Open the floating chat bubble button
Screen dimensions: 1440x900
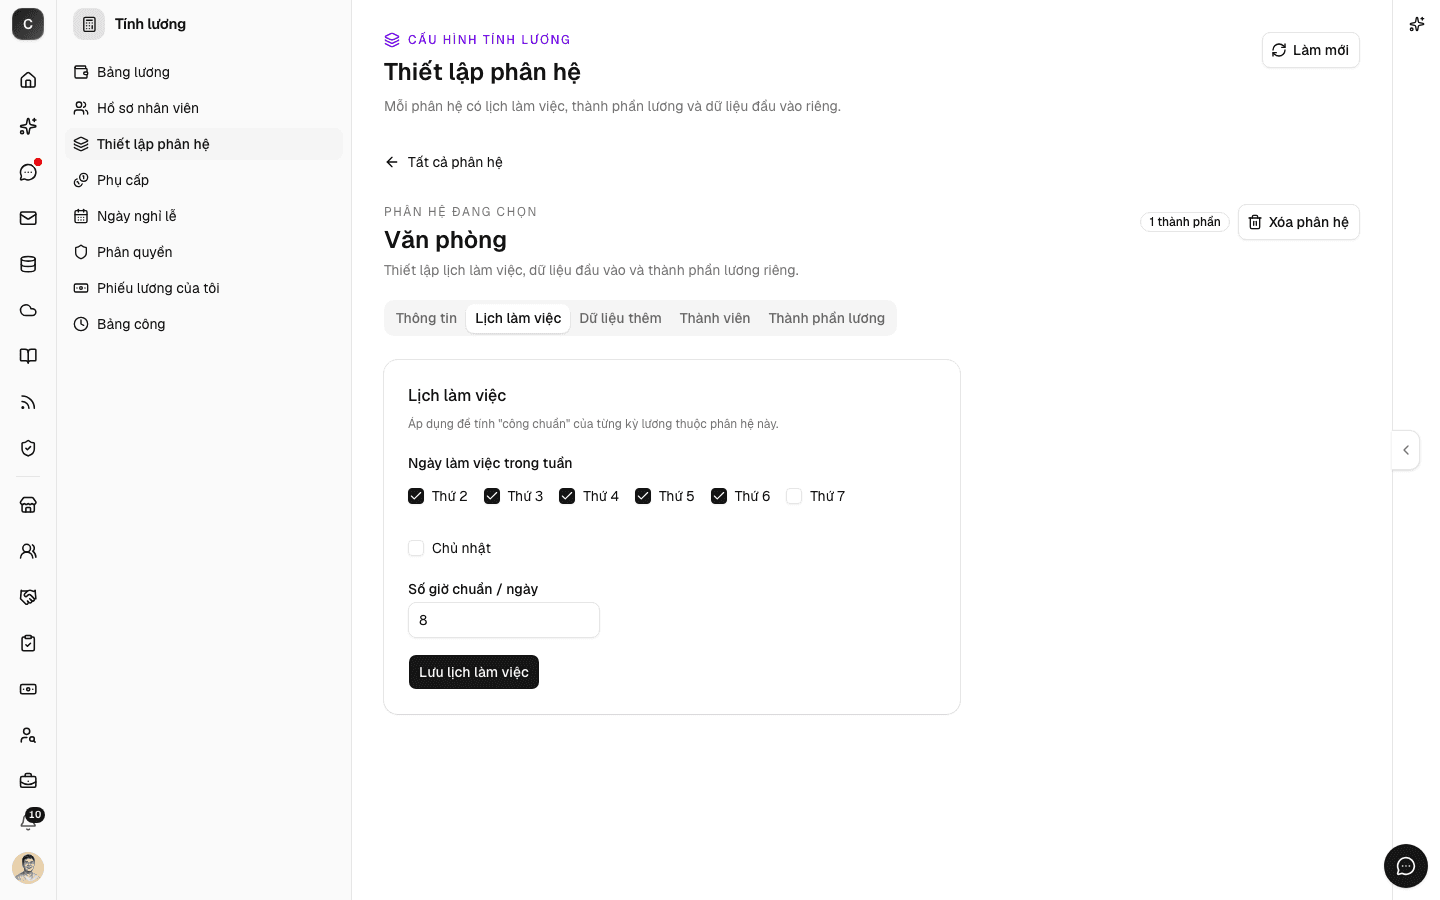pyautogui.click(x=1406, y=866)
